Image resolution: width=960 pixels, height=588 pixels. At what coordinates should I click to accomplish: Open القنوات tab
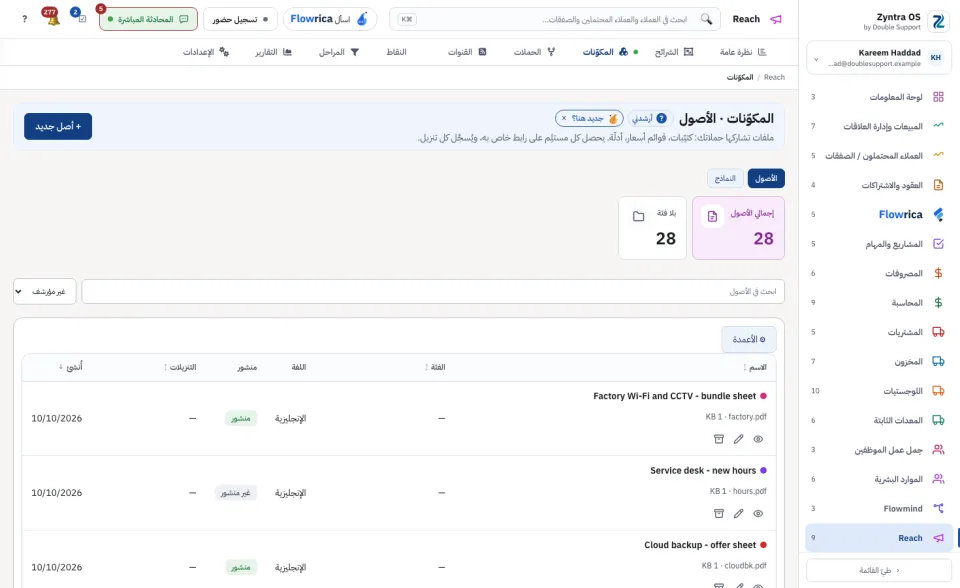[x=467, y=52]
